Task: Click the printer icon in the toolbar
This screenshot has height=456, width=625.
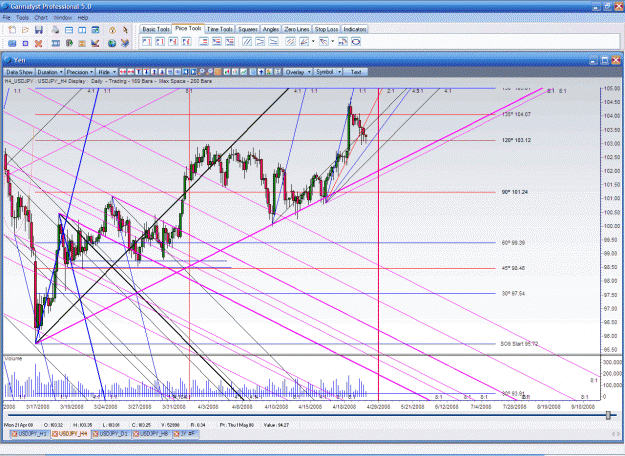Action: click(55, 30)
